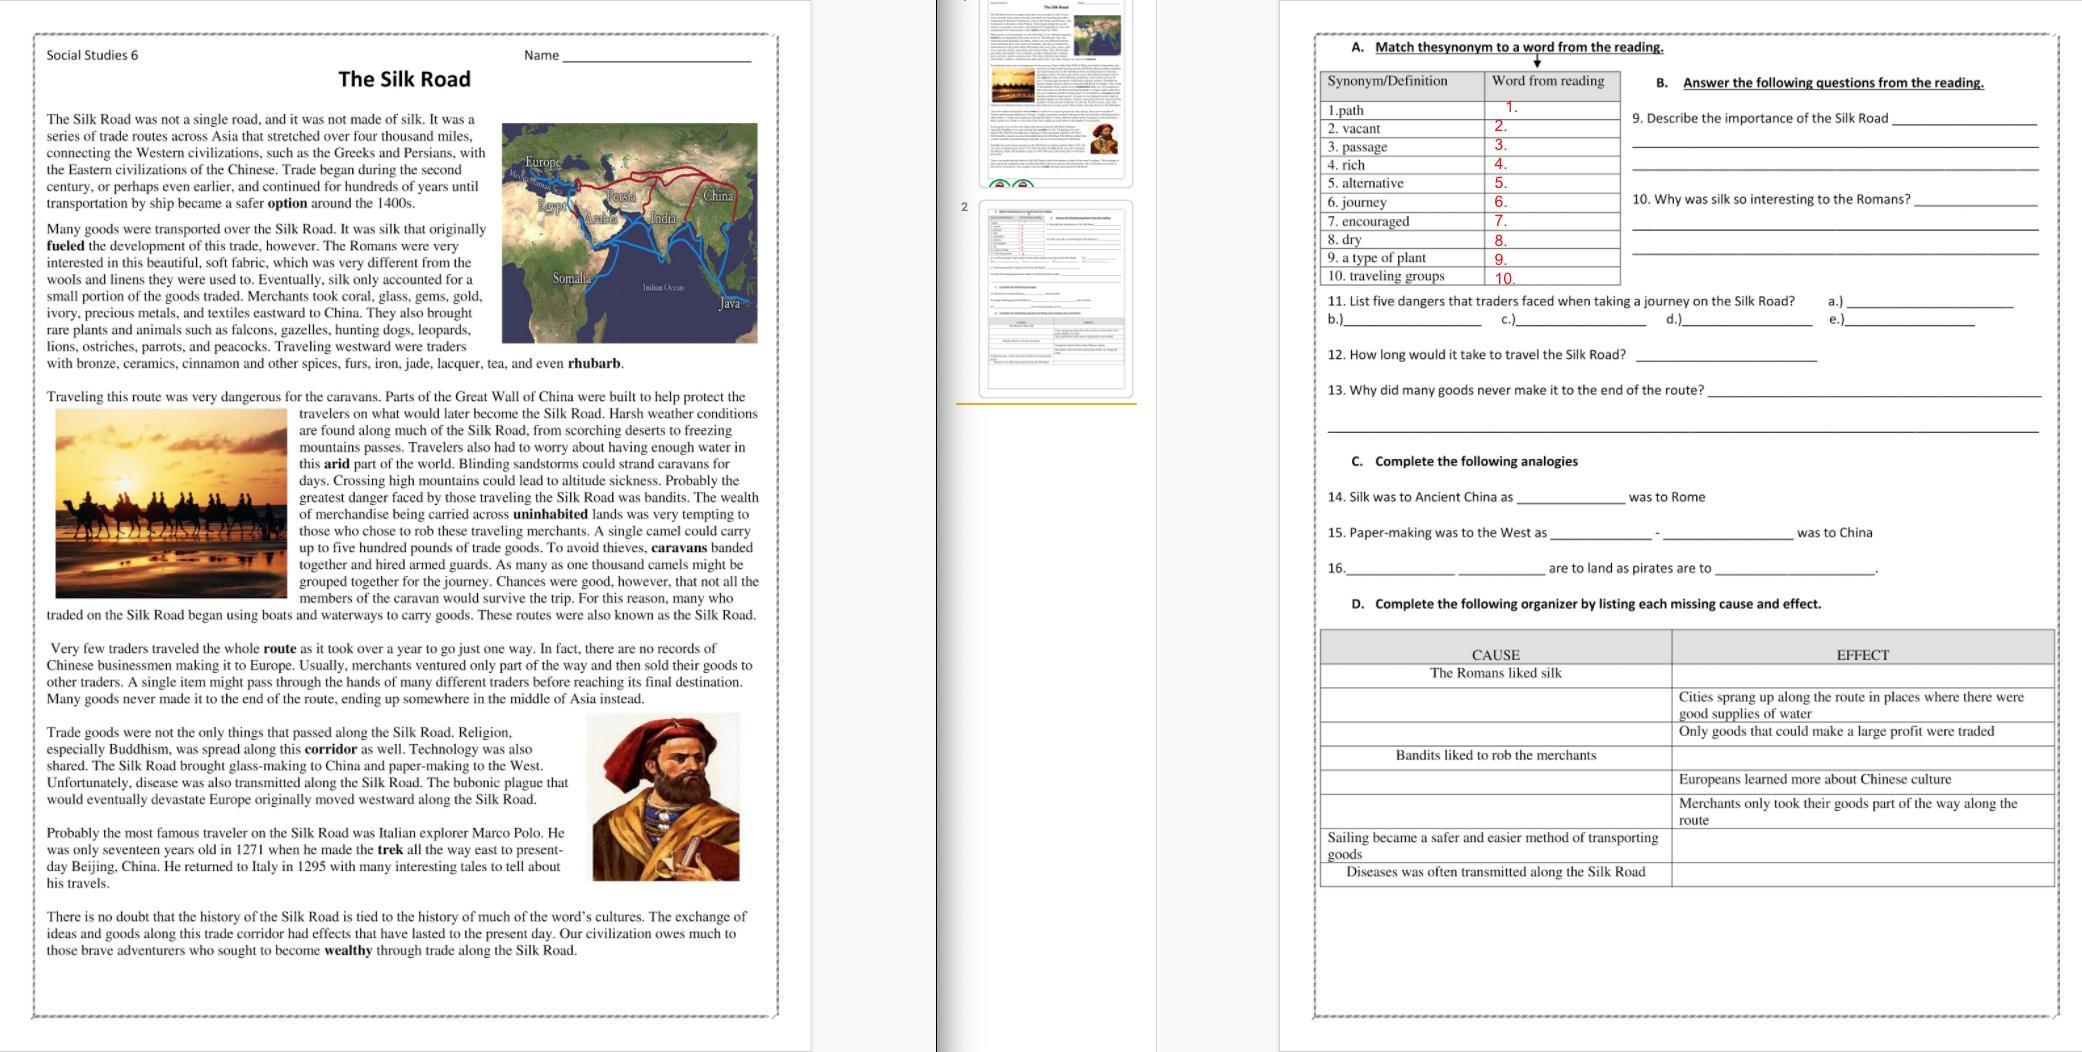This screenshot has width=2082, height=1052.
Task: Open the page 2 thumbnail
Action: click(x=1055, y=298)
